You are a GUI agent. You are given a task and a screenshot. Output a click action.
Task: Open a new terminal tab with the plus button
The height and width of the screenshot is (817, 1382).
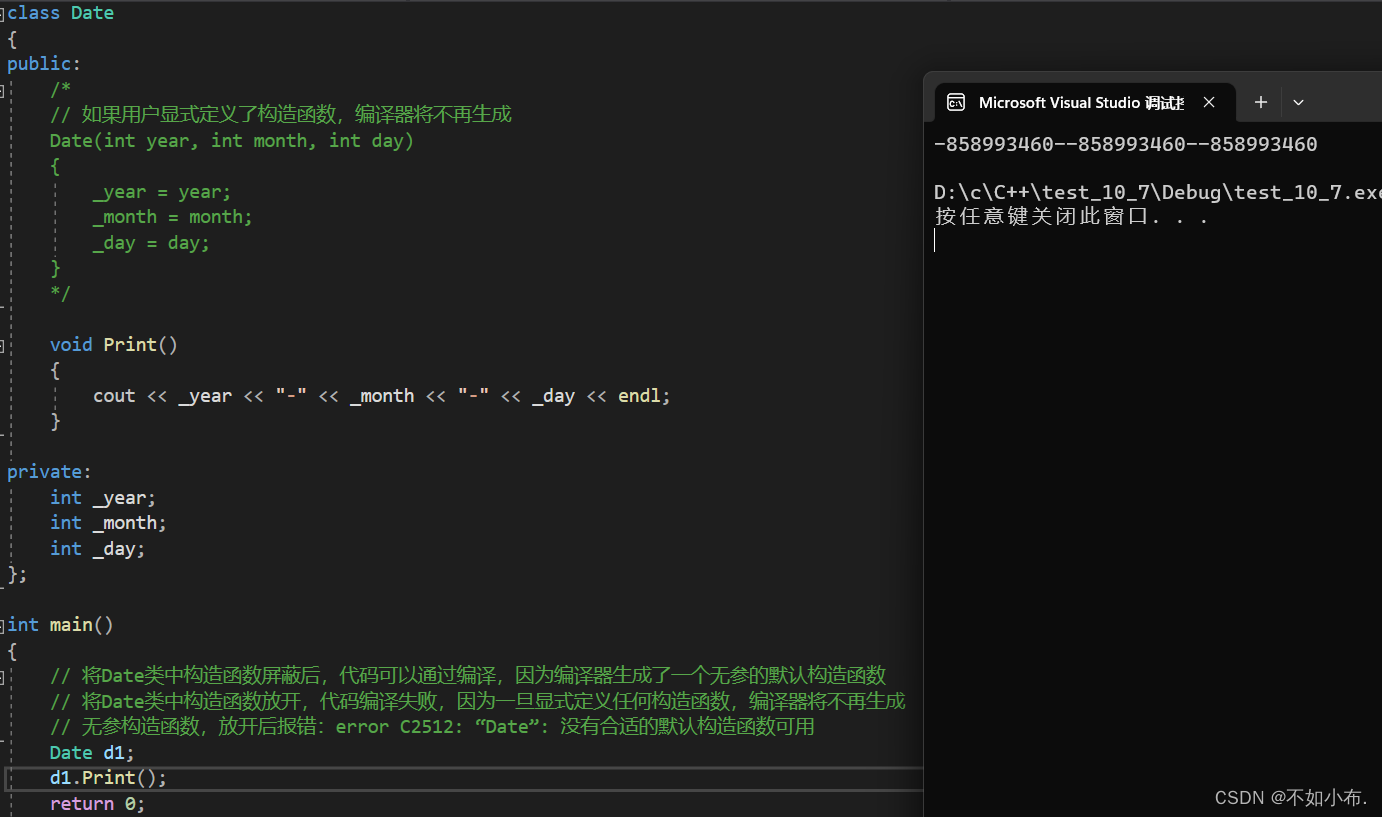click(1261, 102)
